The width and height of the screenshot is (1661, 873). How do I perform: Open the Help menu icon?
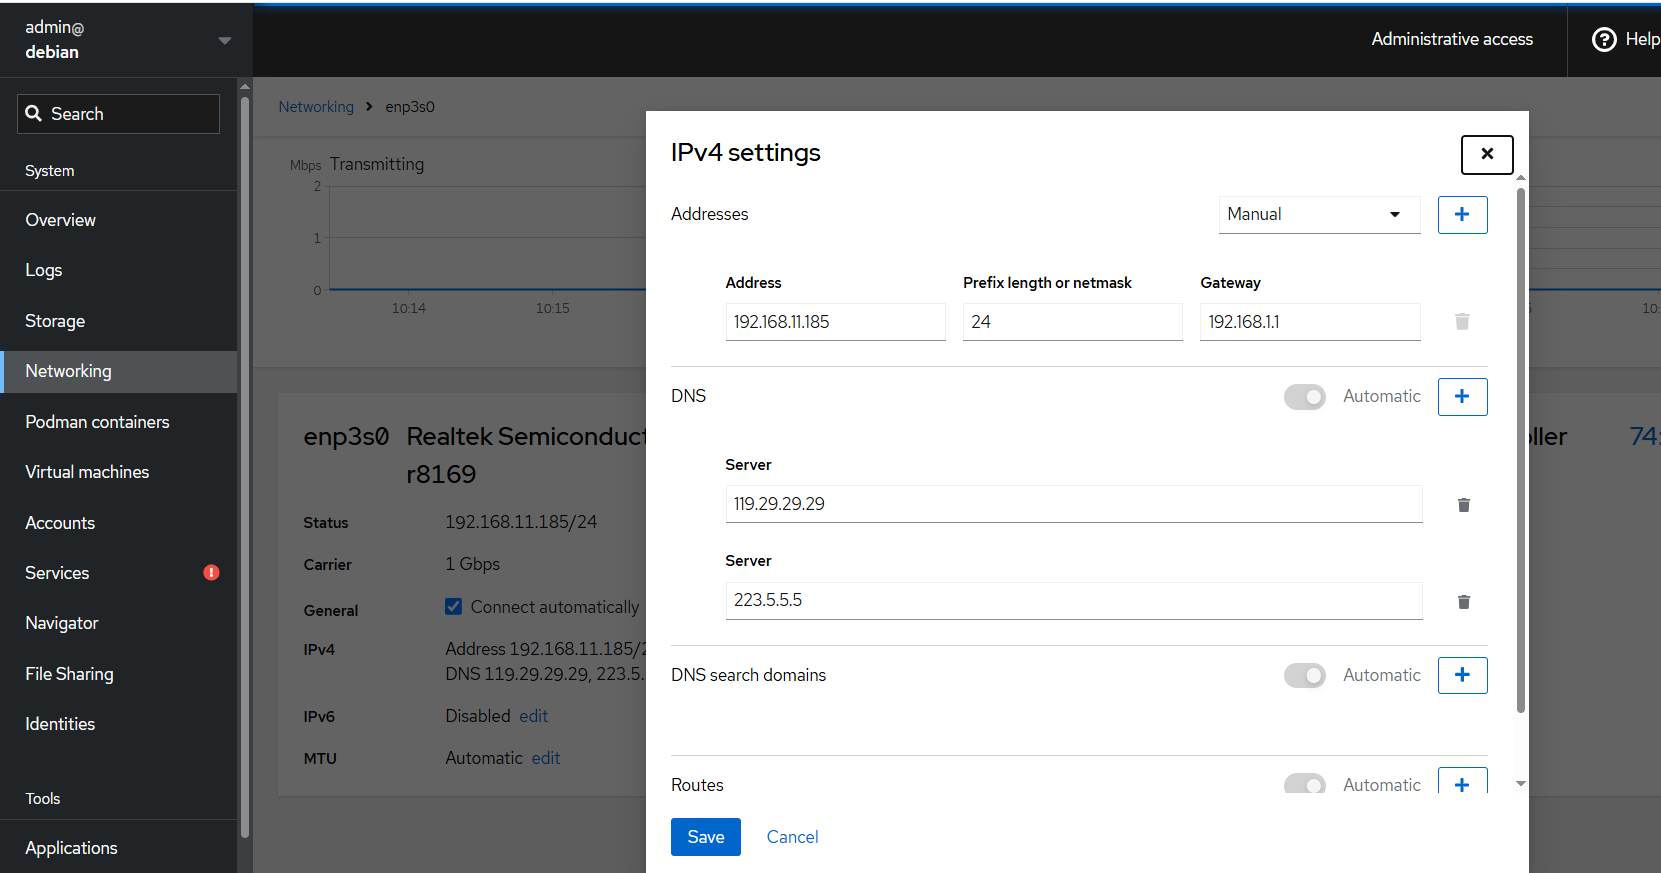click(x=1604, y=39)
